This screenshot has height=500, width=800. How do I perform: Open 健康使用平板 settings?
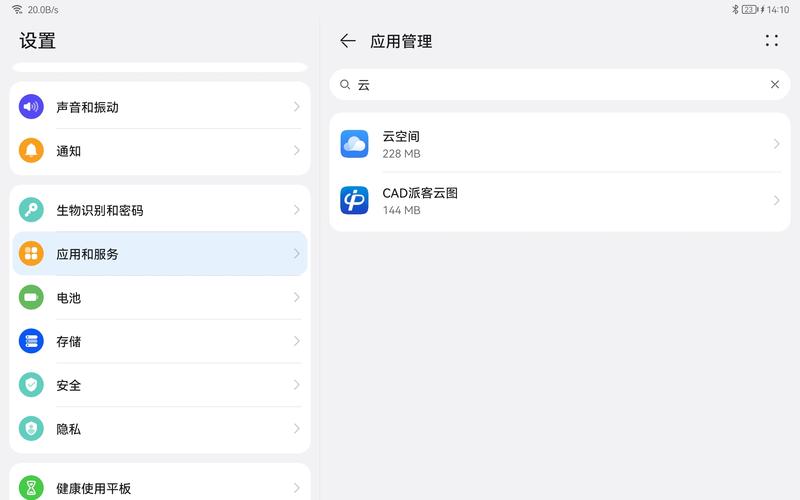point(160,487)
